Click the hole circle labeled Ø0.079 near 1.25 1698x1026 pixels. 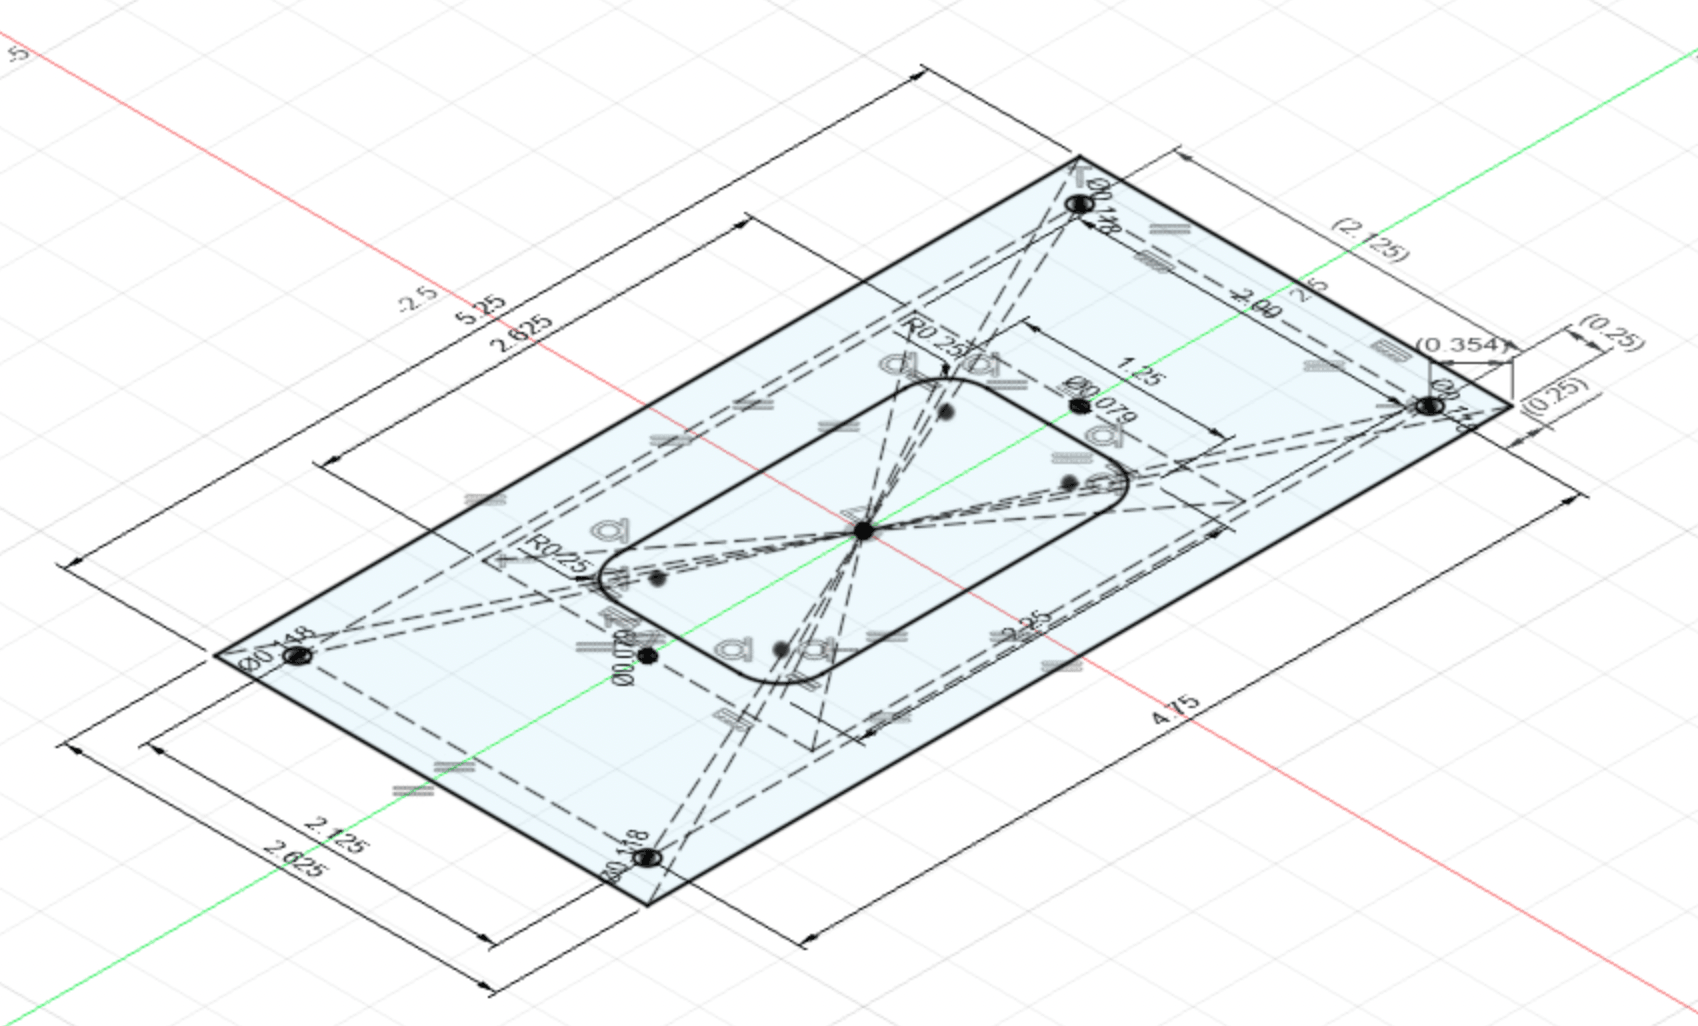pos(1079,406)
